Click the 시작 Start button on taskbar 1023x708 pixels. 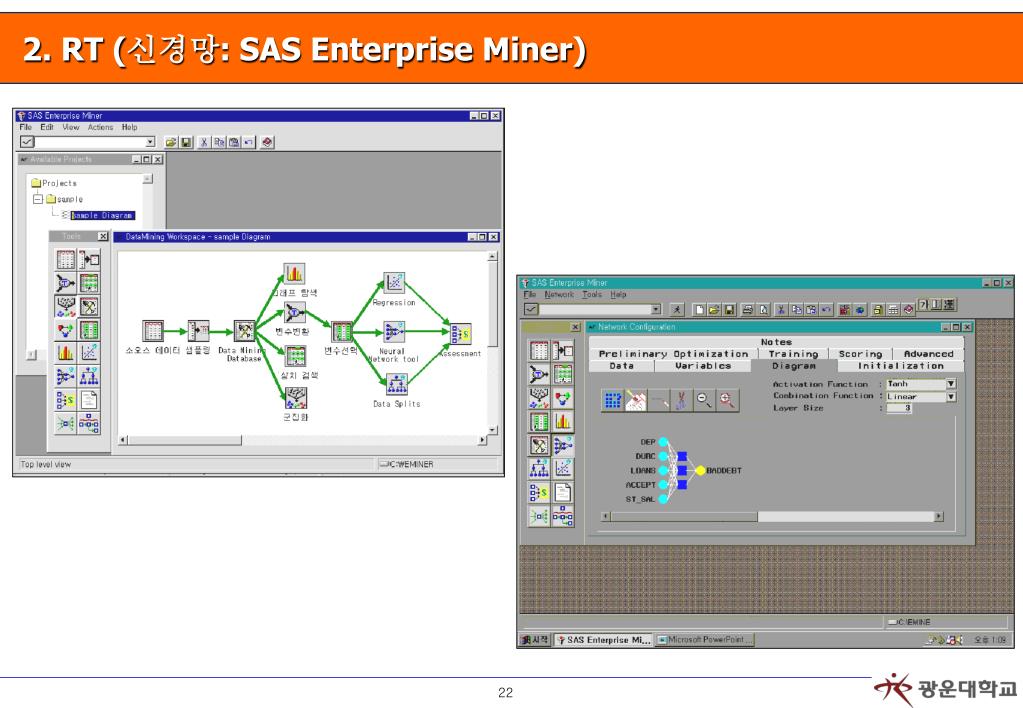(x=536, y=640)
